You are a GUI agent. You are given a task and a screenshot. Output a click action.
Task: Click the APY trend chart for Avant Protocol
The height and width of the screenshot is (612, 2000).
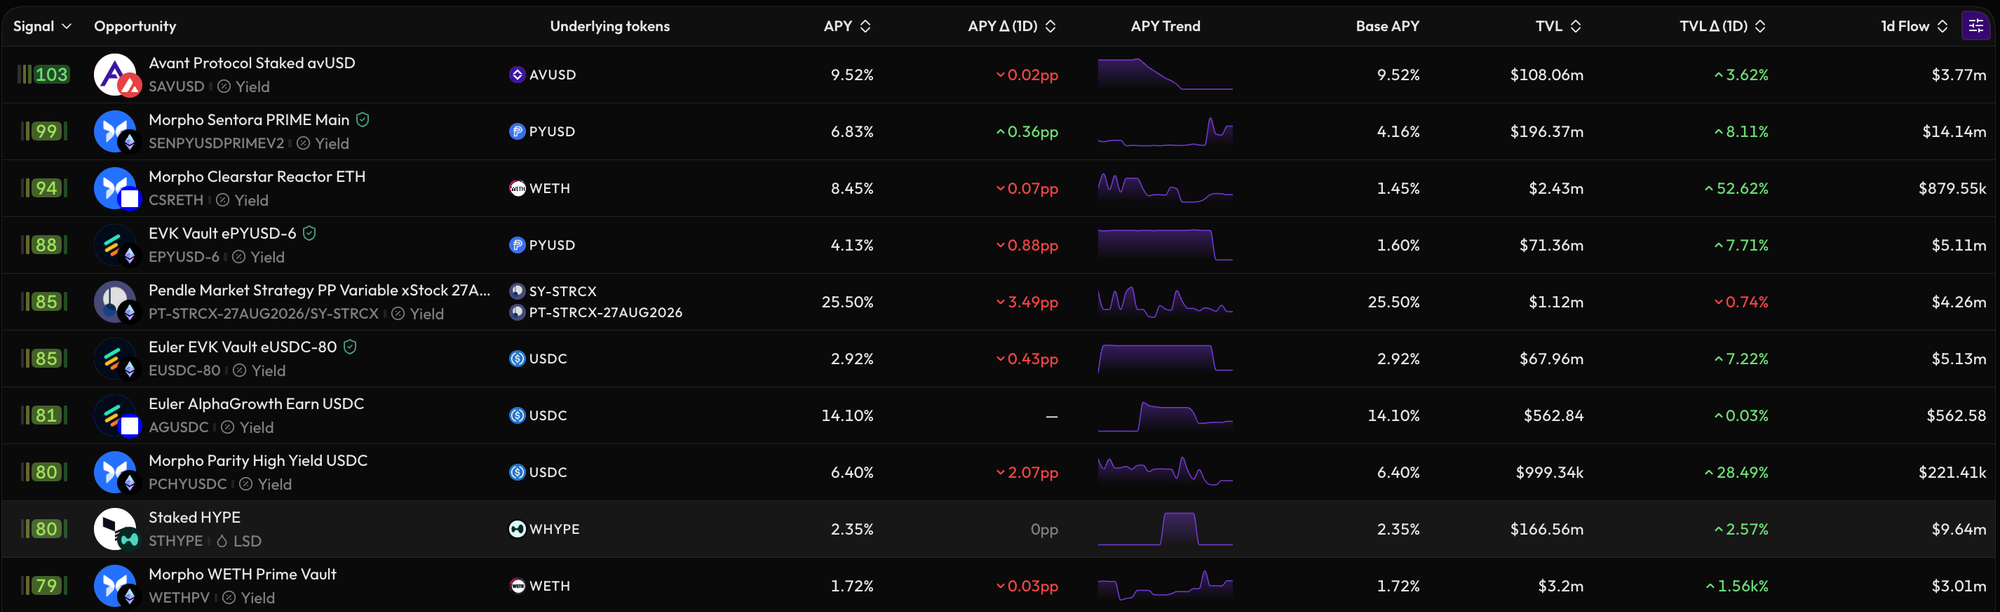[1165, 75]
